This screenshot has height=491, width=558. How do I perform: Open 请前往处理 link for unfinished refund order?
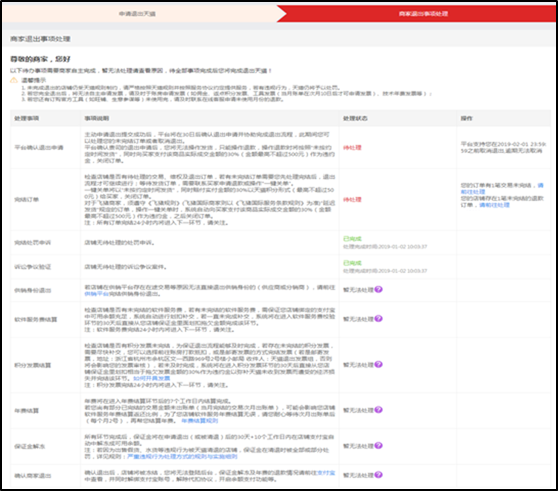494,205
